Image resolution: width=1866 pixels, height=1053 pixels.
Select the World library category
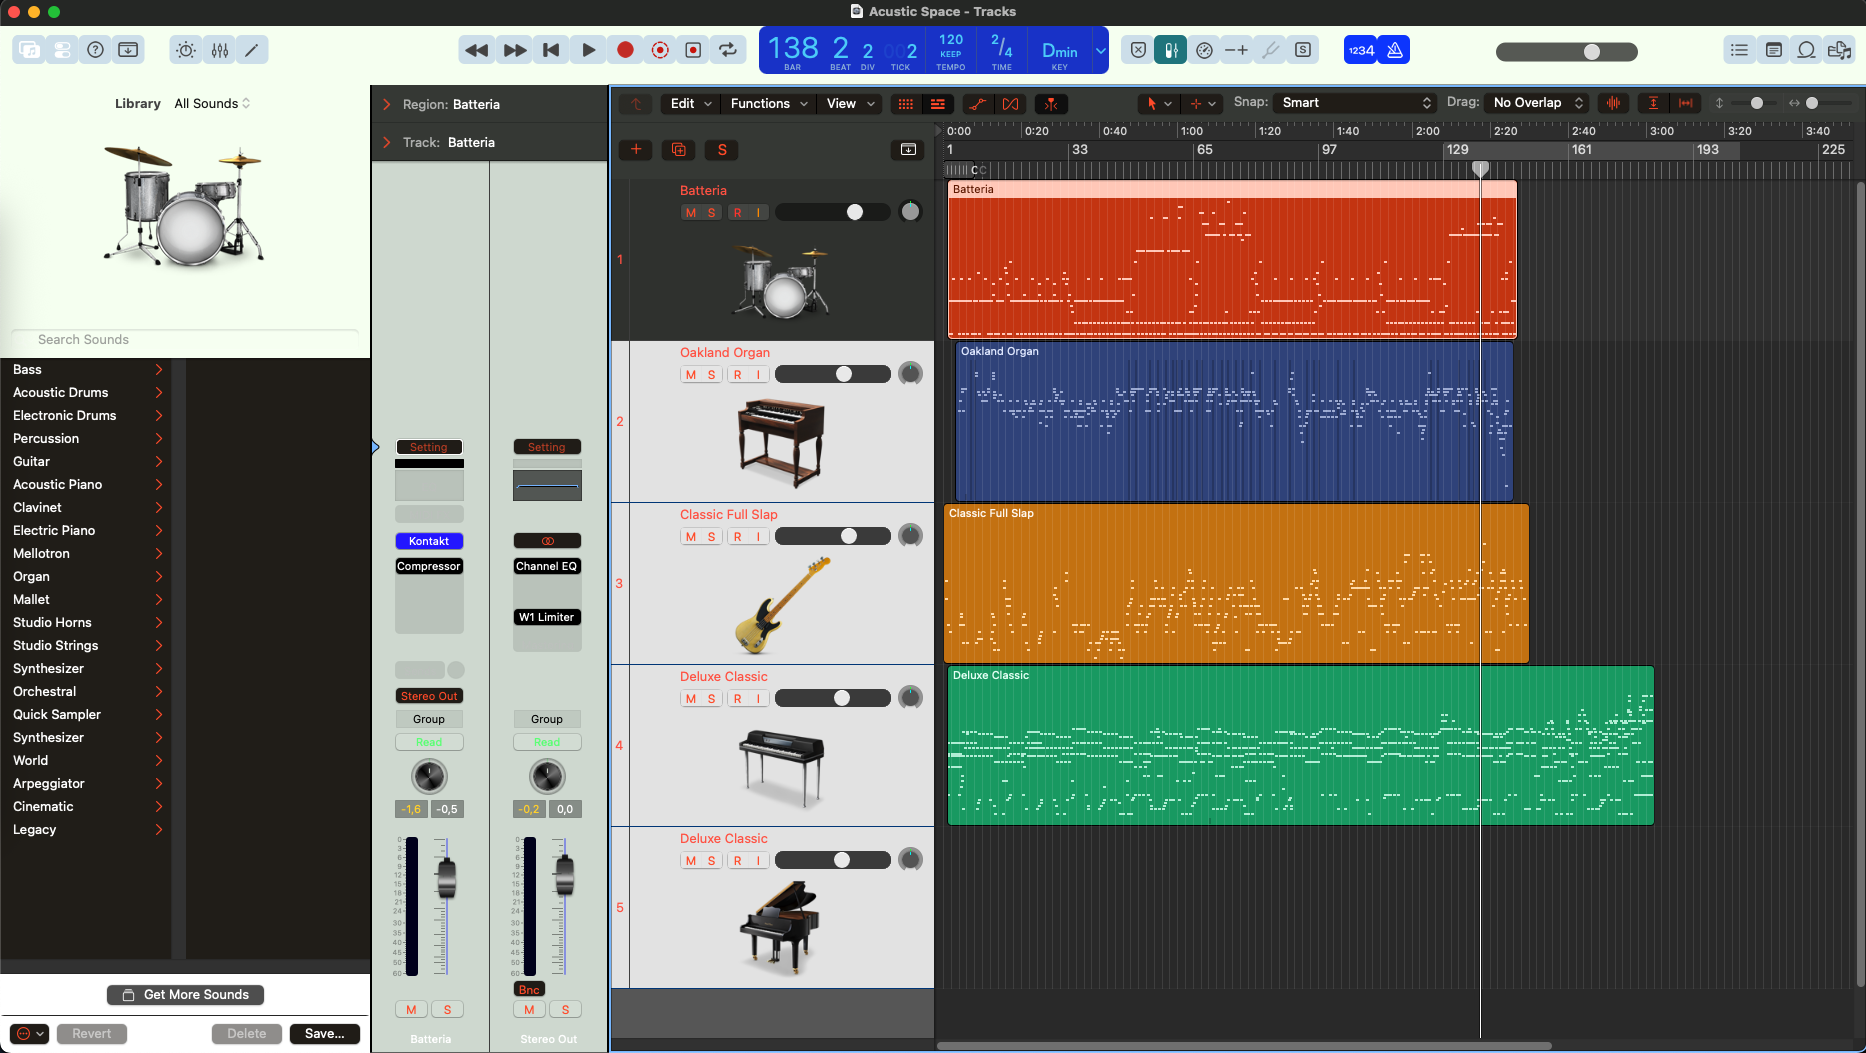point(87,761)
